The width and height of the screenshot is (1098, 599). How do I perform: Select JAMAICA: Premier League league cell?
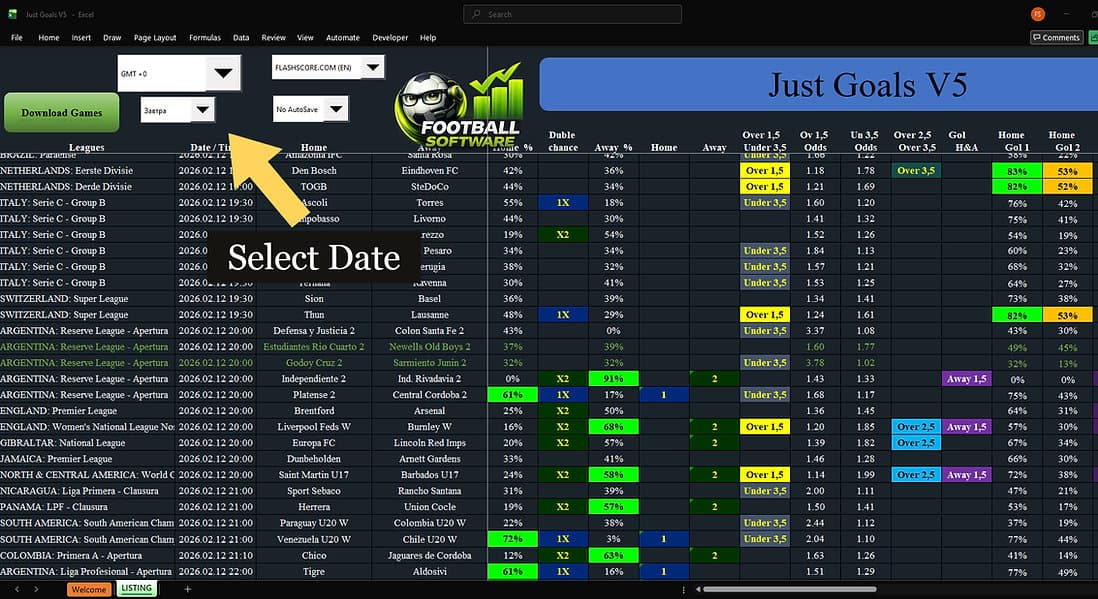(x=88, y=459)
